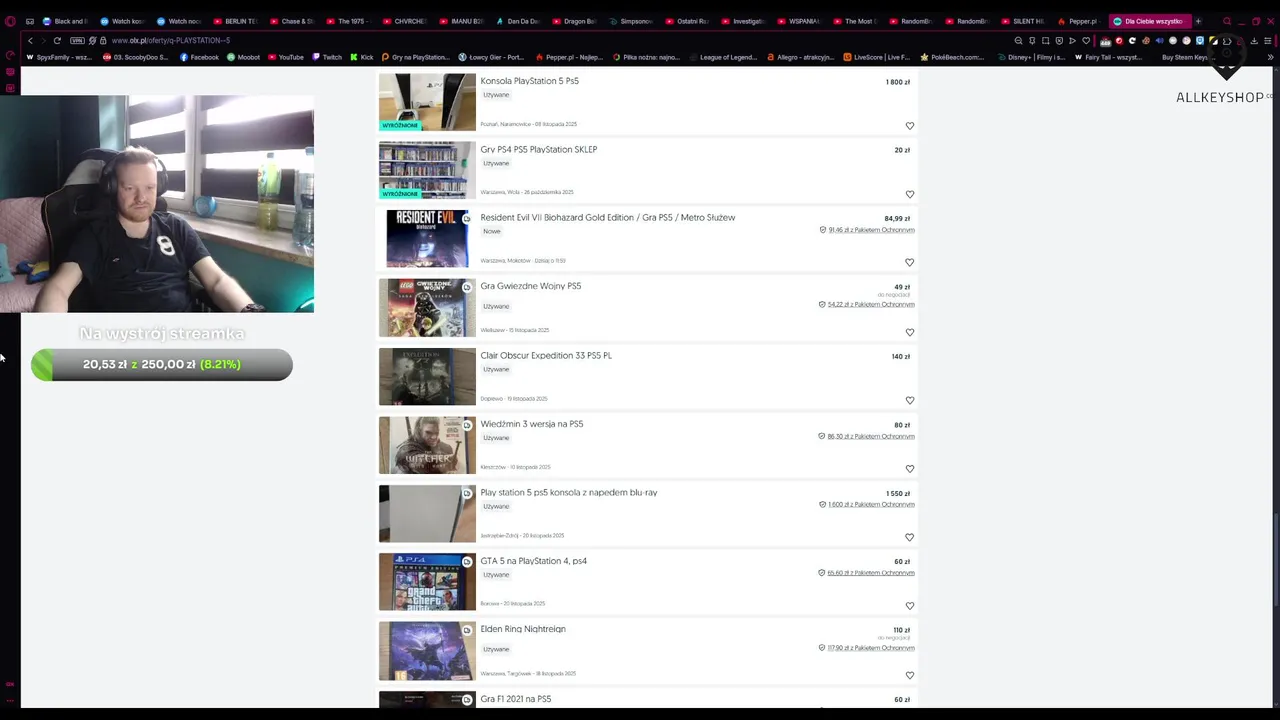Click 54,22 zł z Pakietem Ochronnym link

(x=871, y=304)
